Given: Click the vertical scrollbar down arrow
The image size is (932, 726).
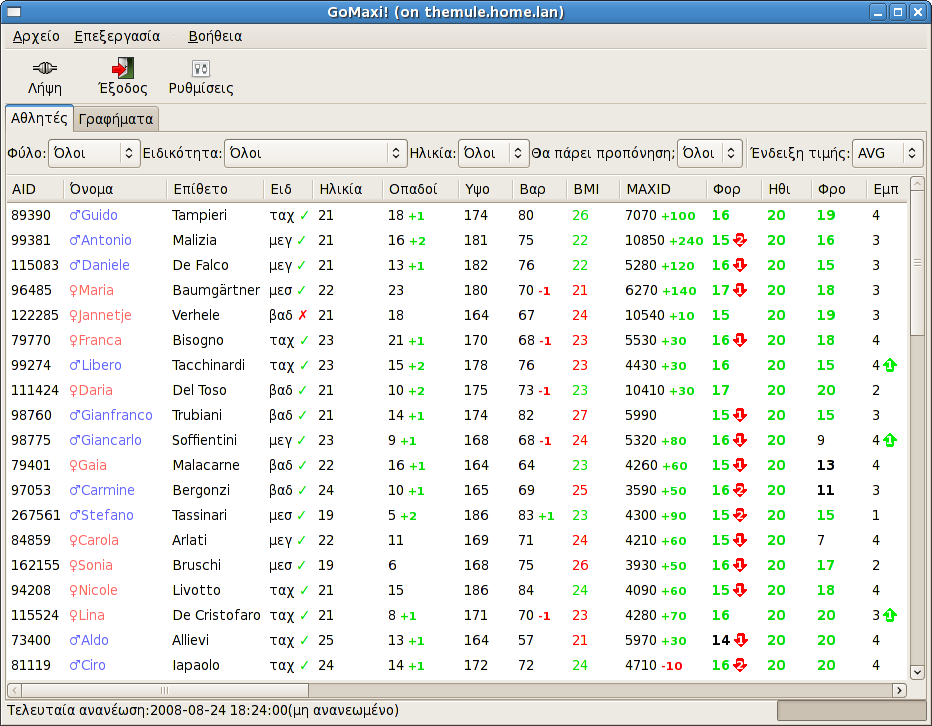Looking at the screenshot, I should coord(917,672).
